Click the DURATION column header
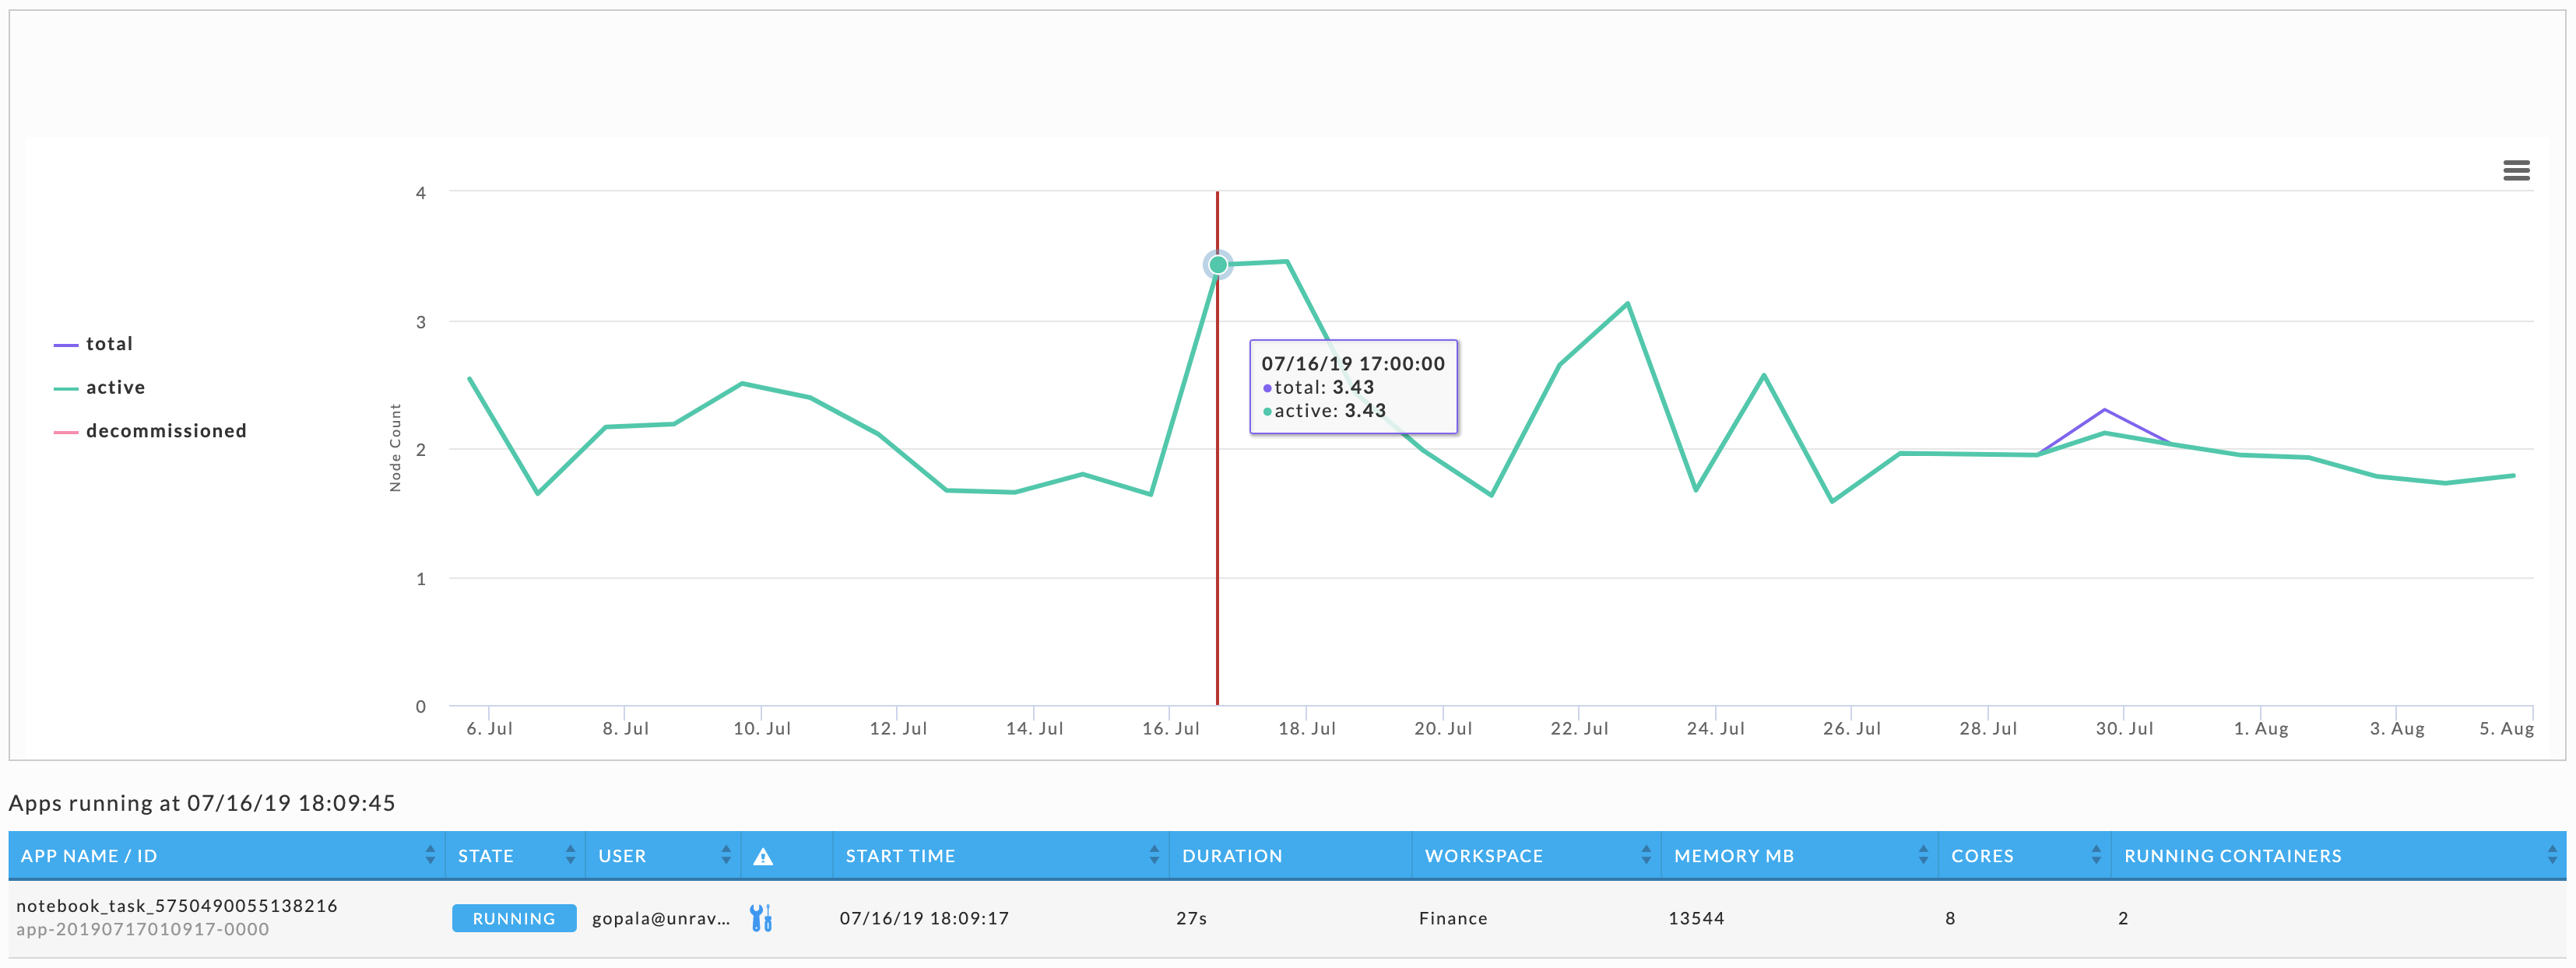Image resolution: width=2576 pixels, height=968 pixels. tap(1290, 856)
